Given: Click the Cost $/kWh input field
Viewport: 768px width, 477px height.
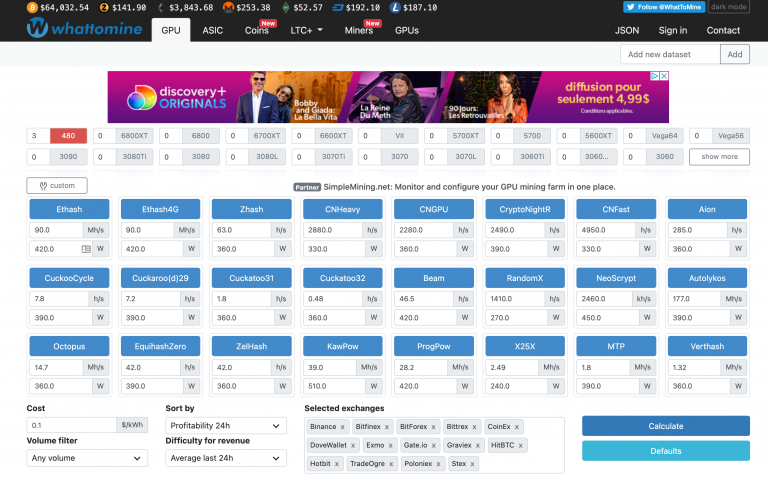Looking at the screenshot, I should [72, 425].
